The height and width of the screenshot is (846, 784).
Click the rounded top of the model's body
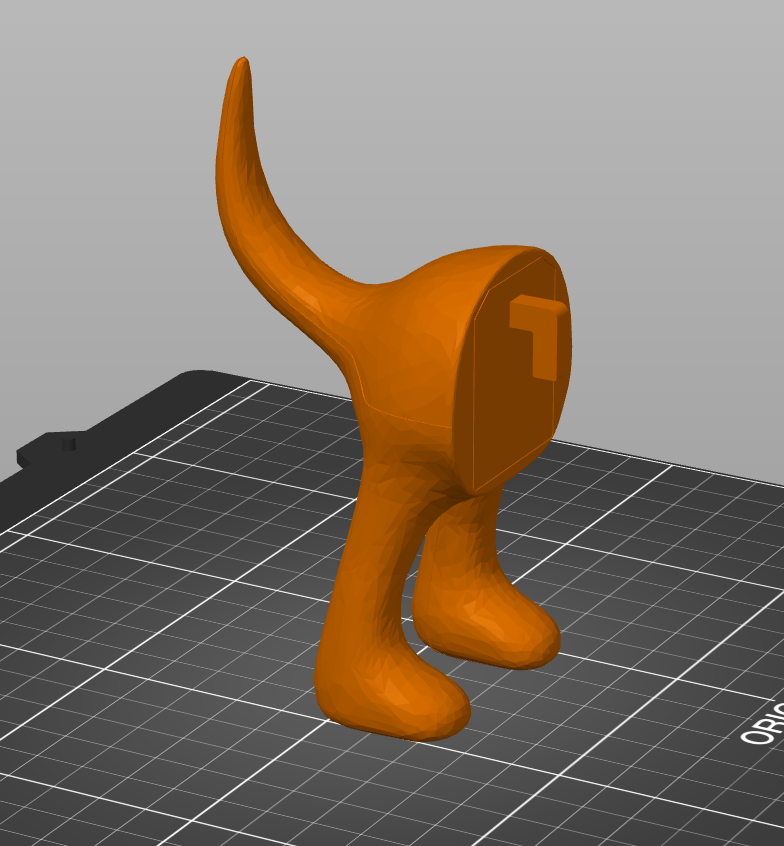(x=470, y=262)
